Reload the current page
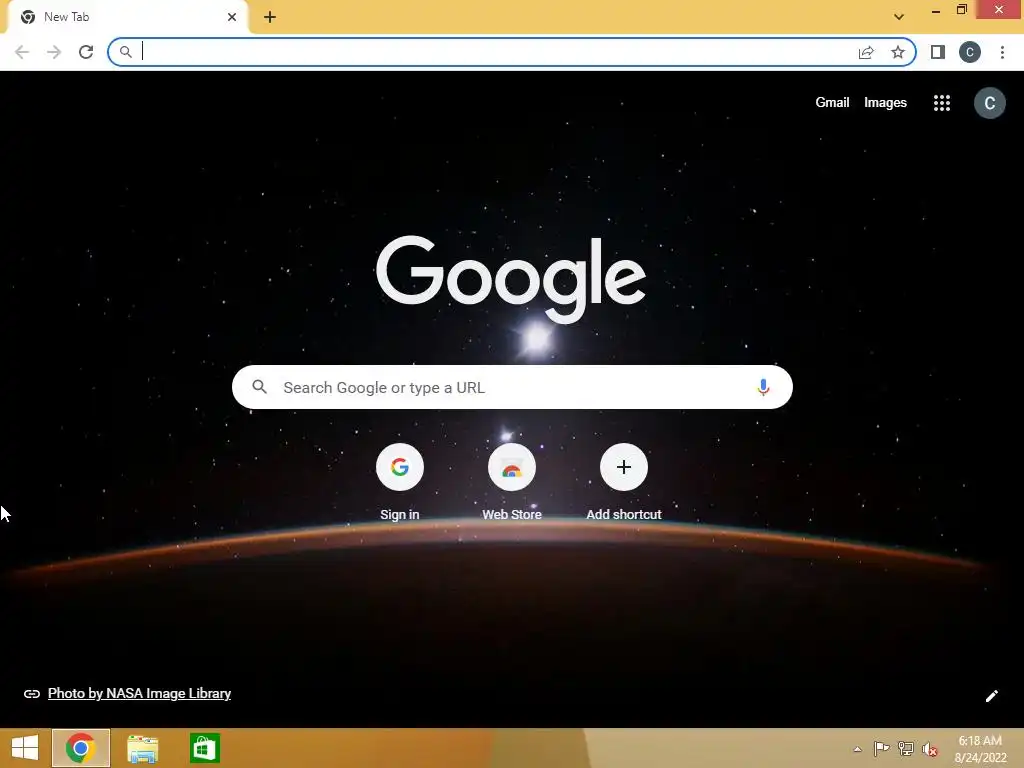The image size is (1024, 768). click(86, 52)
